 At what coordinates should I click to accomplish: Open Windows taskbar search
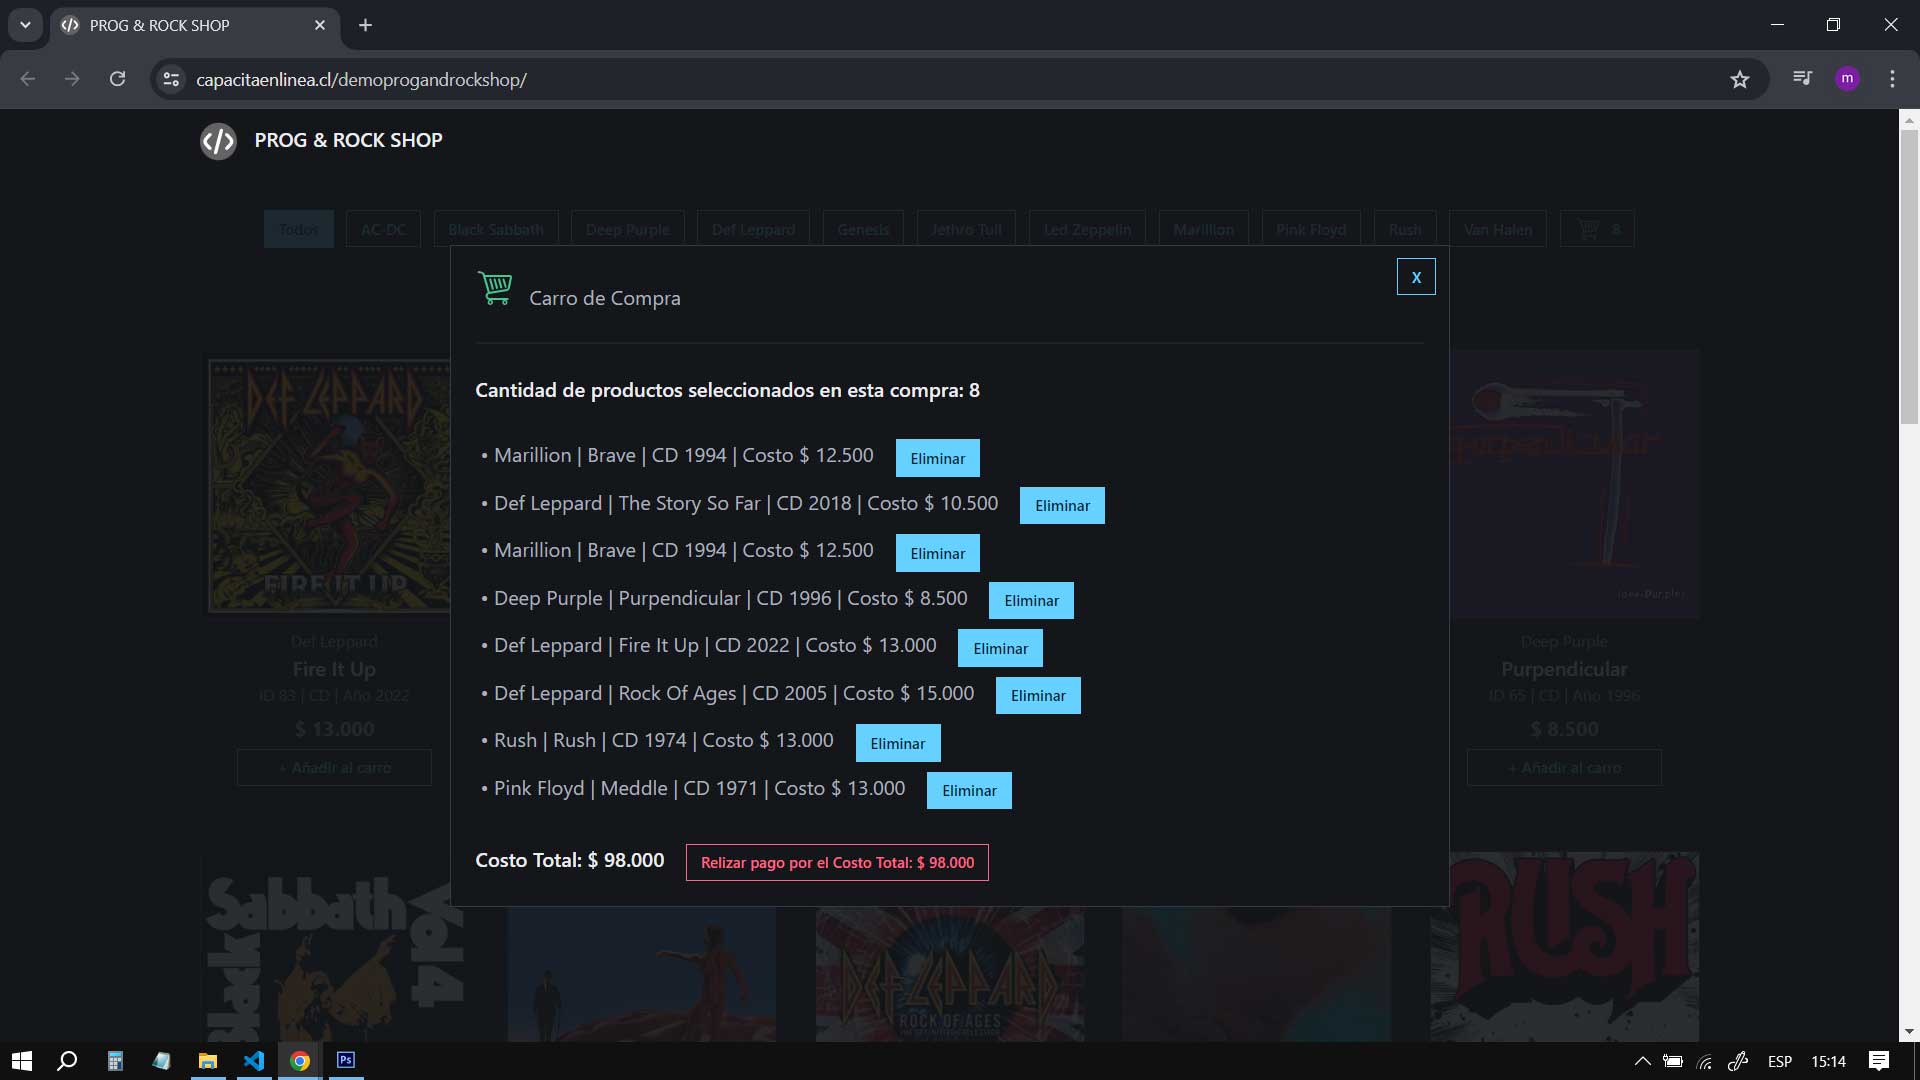click(x=67, y=1061)
